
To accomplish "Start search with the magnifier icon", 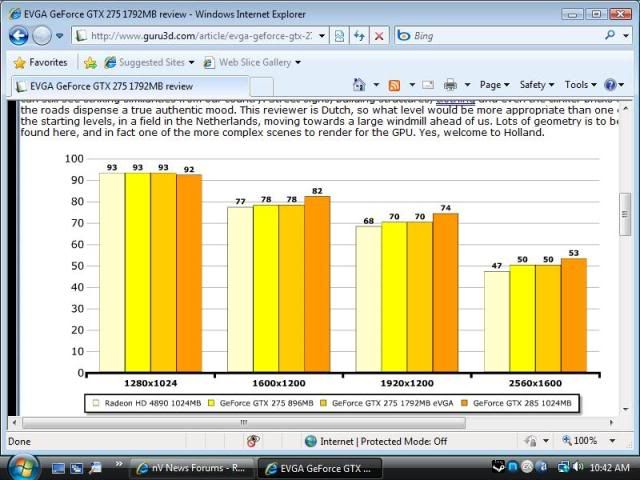I will coord(610,36).
